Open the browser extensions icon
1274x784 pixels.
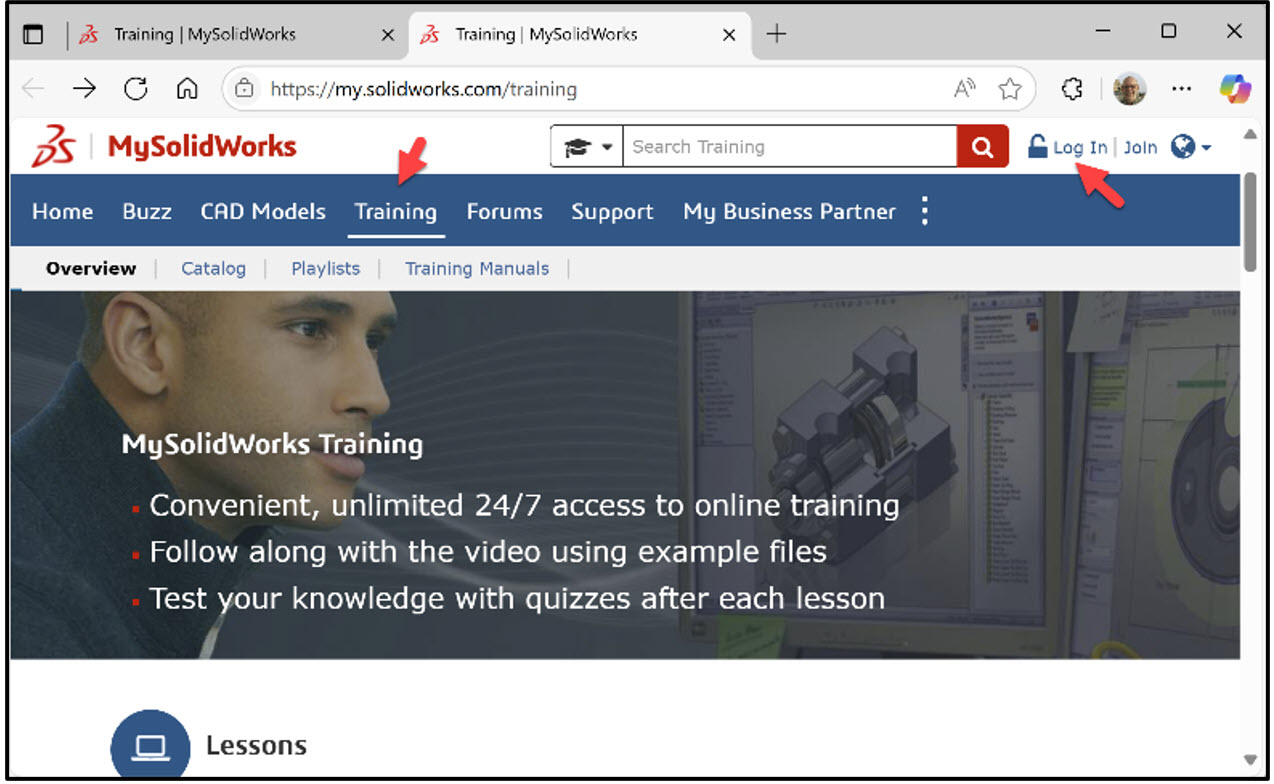(x=1071, y=88)
